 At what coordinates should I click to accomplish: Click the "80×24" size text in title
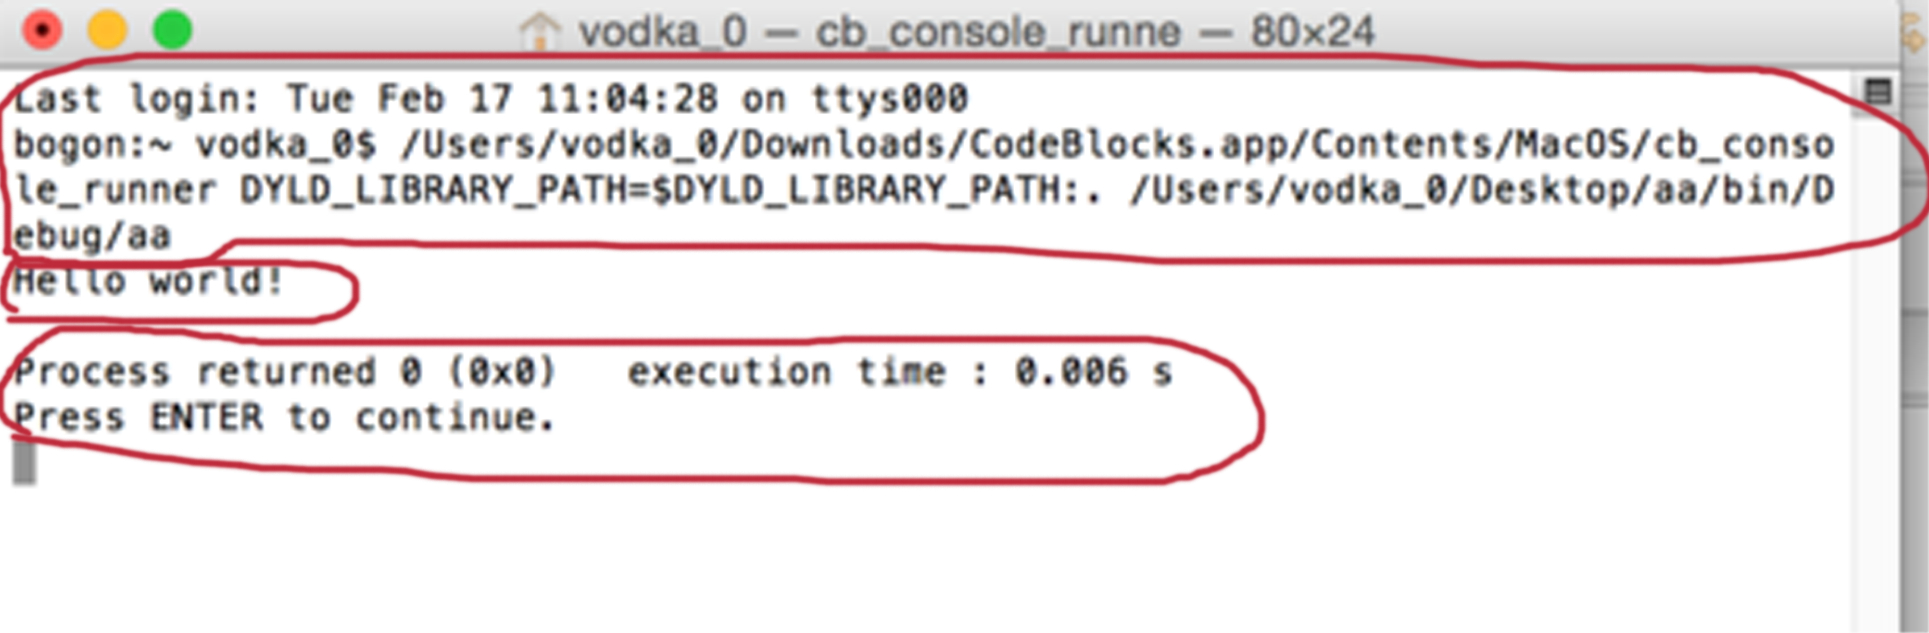1311,32
